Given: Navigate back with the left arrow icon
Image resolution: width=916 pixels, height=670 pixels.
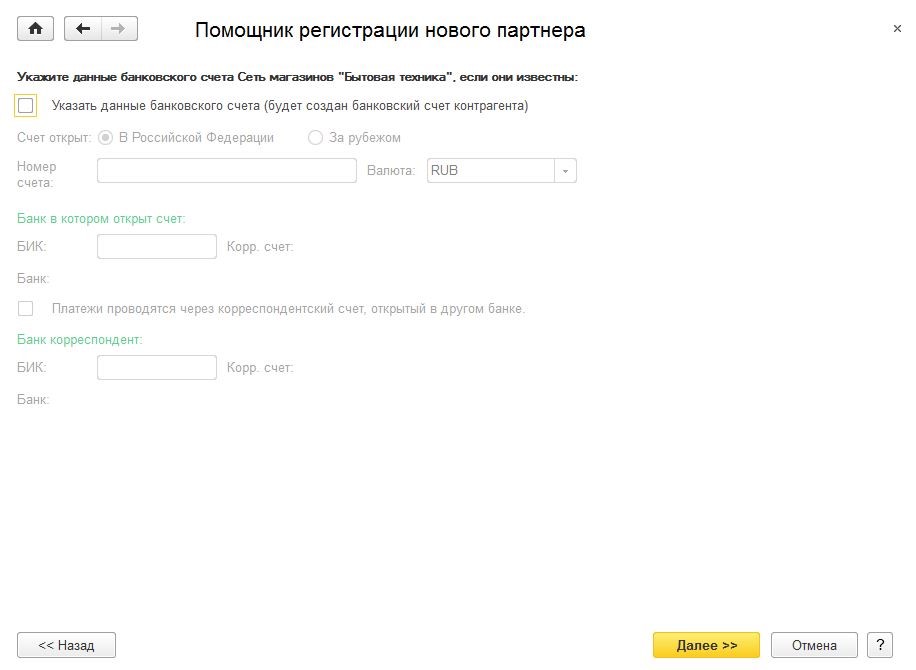Looking at the screenshot, I should [82, 29].
